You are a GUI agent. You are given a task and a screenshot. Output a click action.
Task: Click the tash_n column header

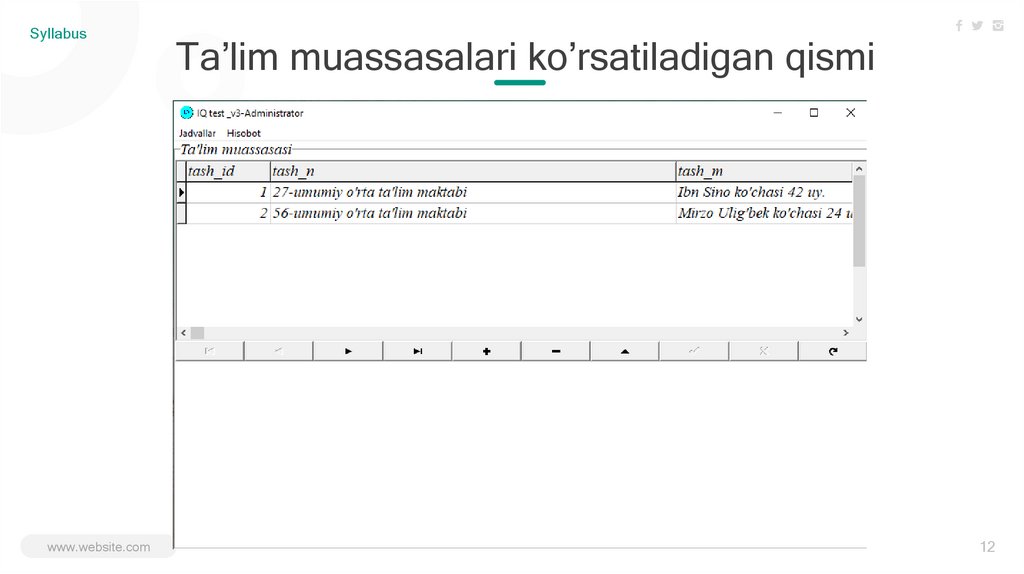[473, 171]
